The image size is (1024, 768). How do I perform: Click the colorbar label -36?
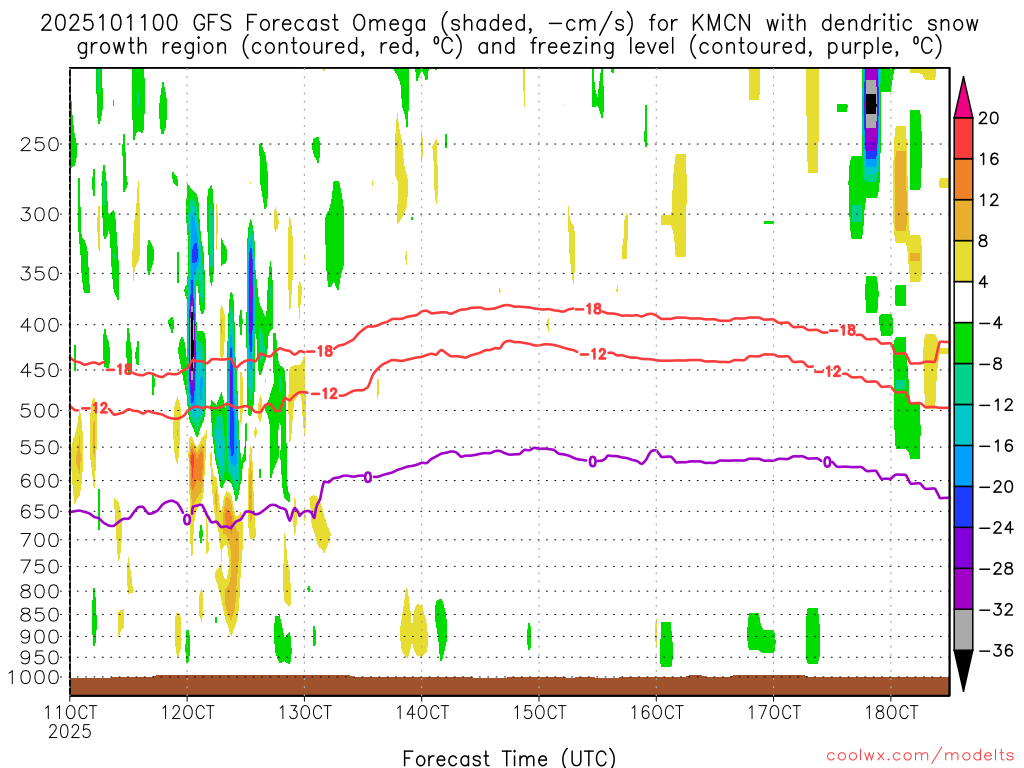[996, 650]
